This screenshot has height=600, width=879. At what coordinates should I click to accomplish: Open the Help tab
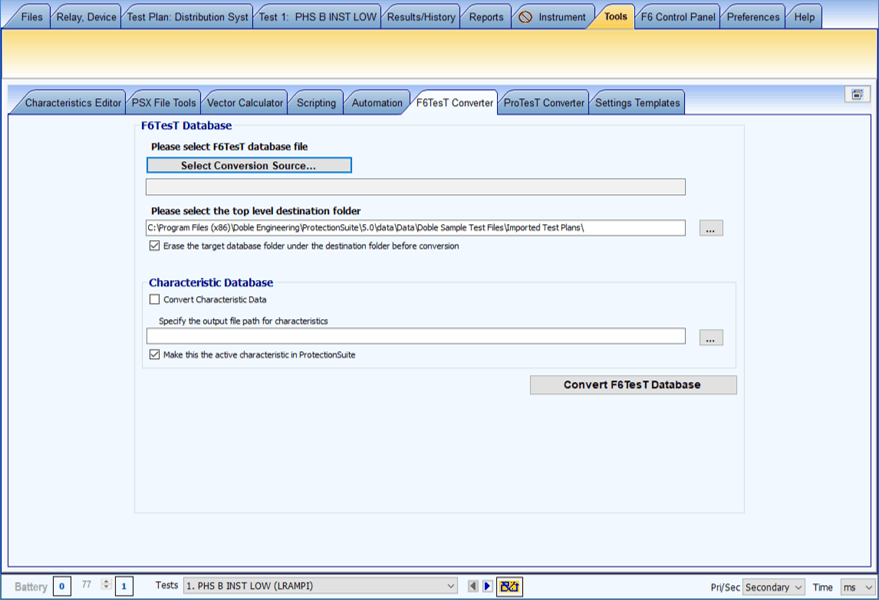pos(804,17)
